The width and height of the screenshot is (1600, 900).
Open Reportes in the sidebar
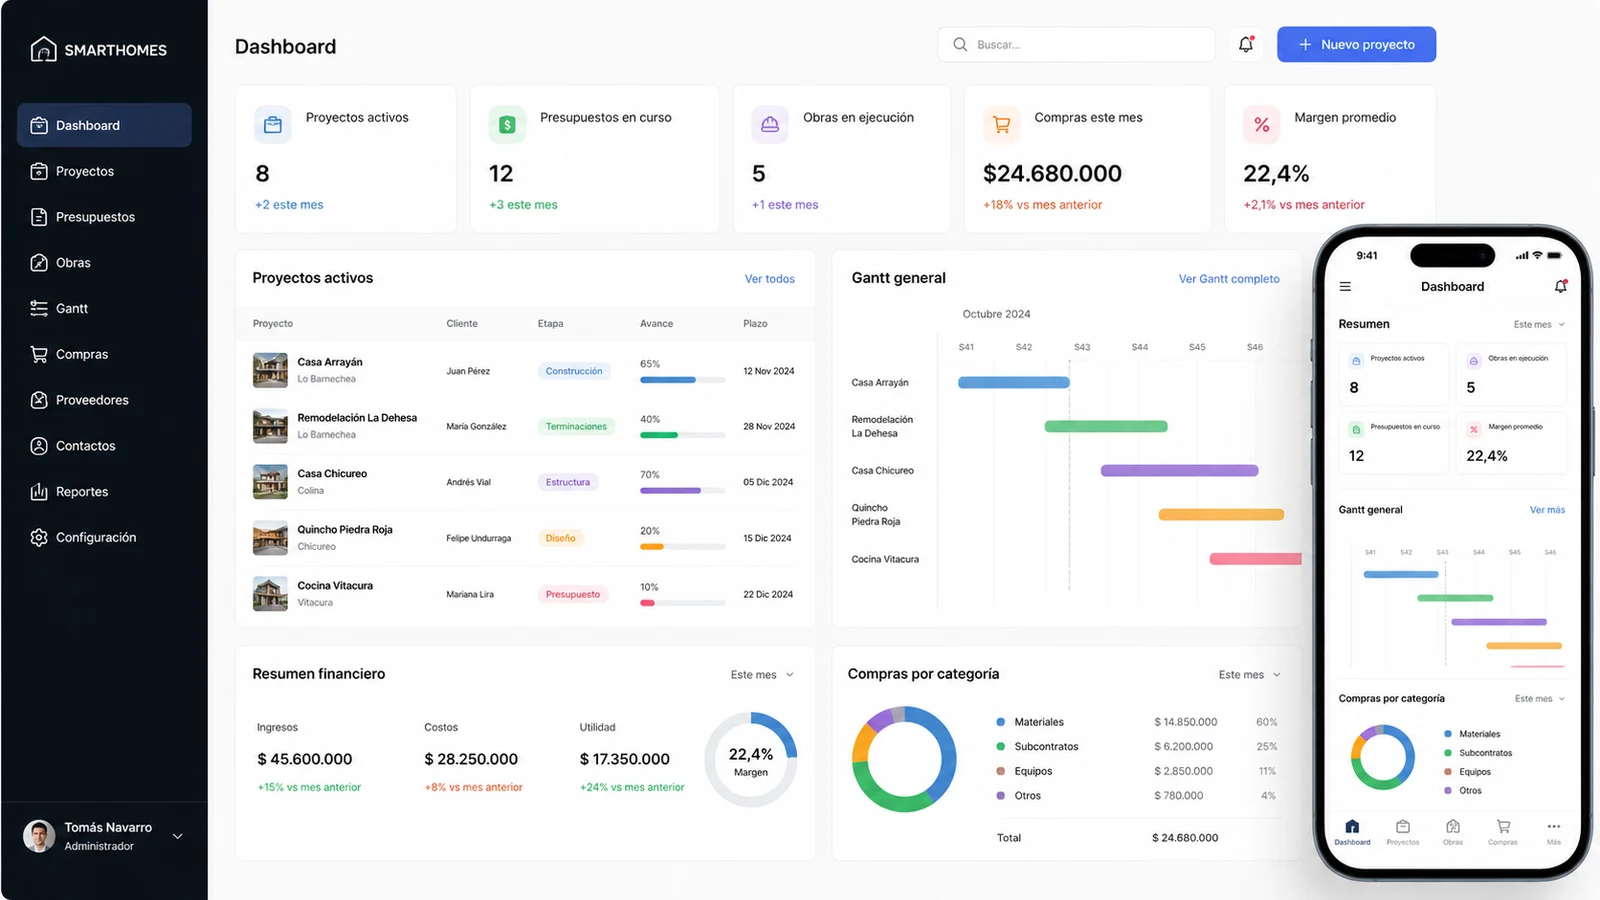pyautogui.click(x=104, y=492)
